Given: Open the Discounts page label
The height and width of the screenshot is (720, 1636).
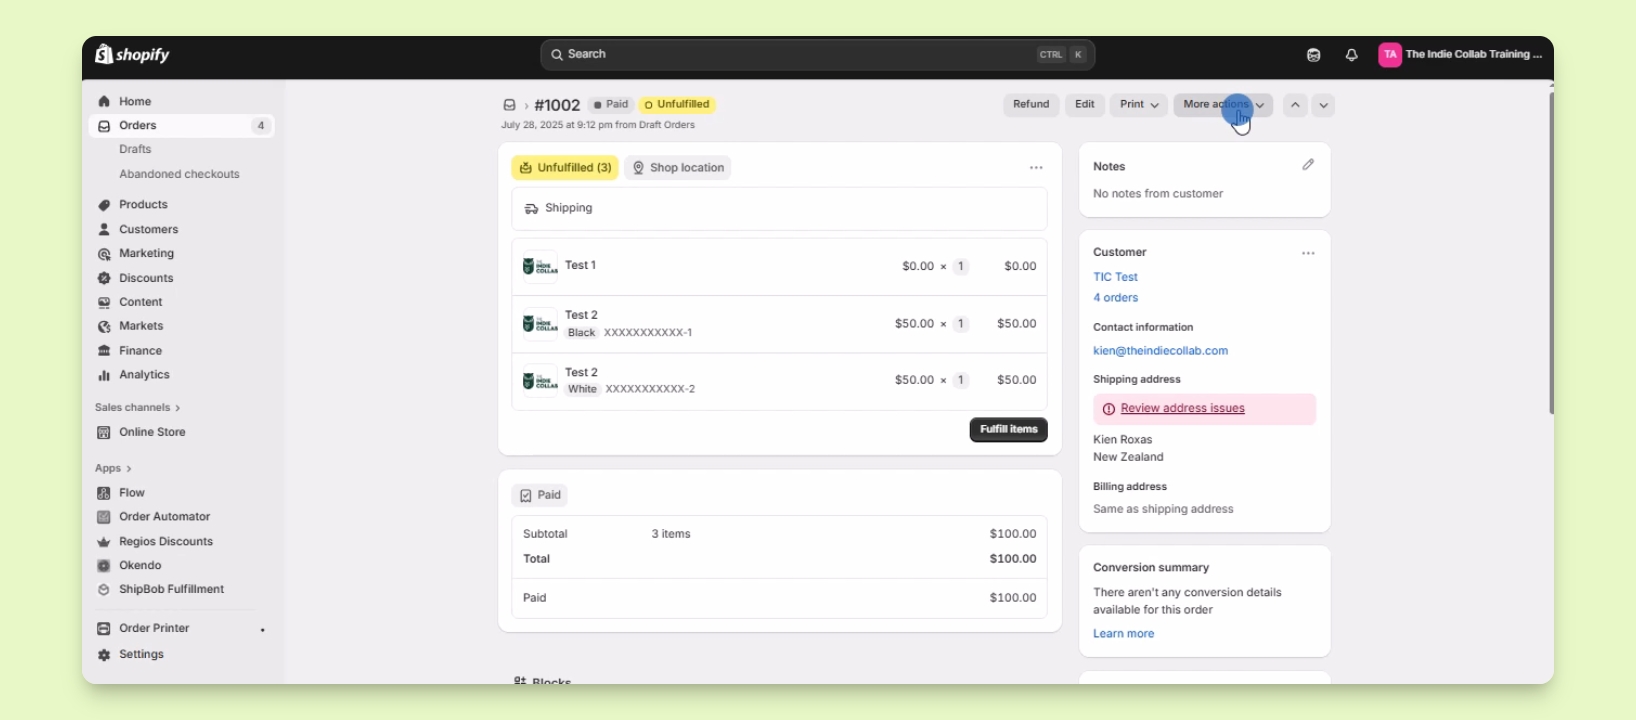Looking at the screenshot, I should tap(146, 278).
